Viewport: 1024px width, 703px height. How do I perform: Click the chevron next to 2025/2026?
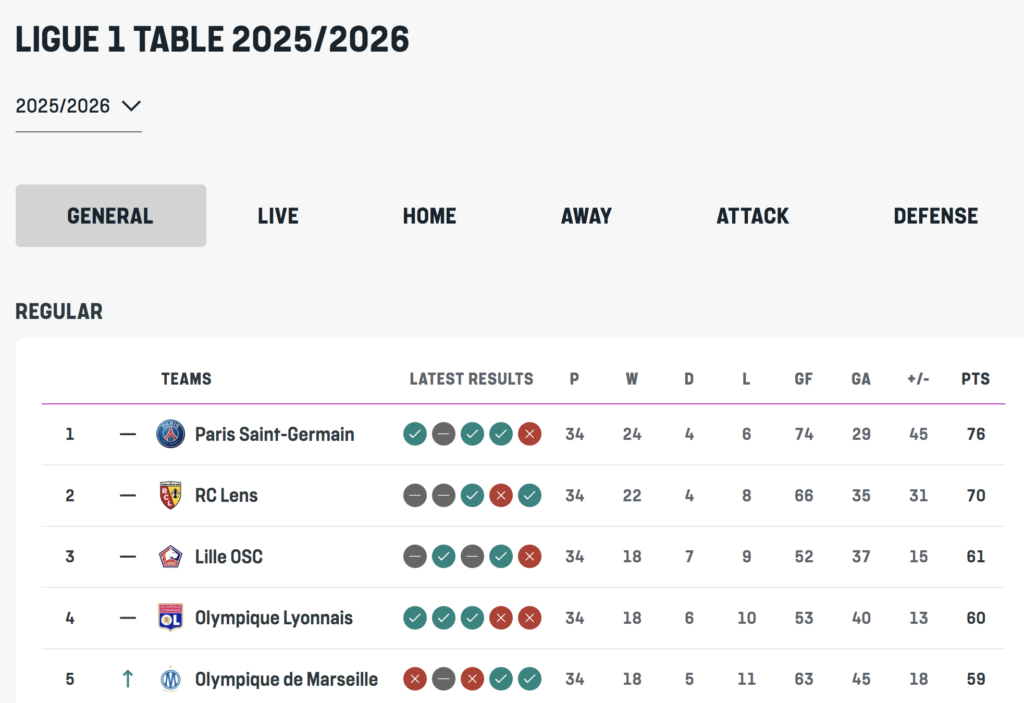[131, 106]
